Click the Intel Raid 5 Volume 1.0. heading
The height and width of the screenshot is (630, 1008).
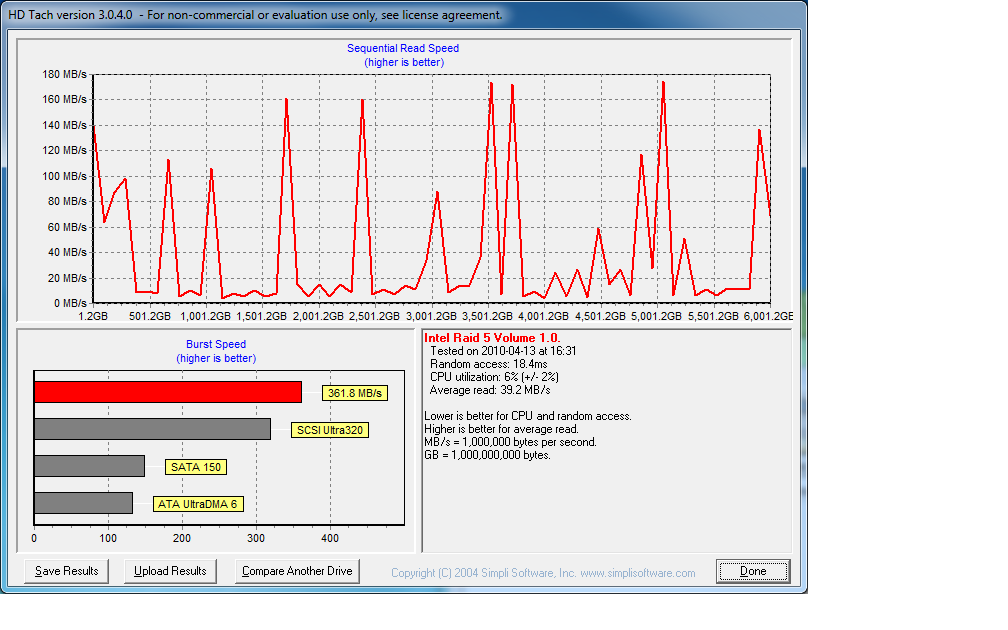click(492, 338)
